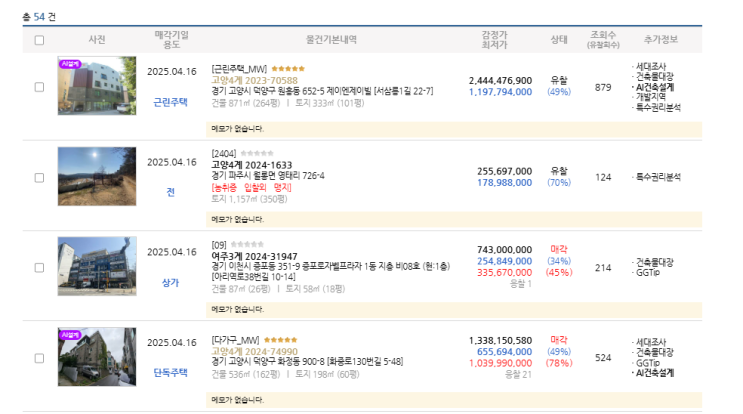This screenshot has height=414, width=743.
Task: Click the star rating on the [09] listing
Action: pyautogui.click(x=247, y=243)
